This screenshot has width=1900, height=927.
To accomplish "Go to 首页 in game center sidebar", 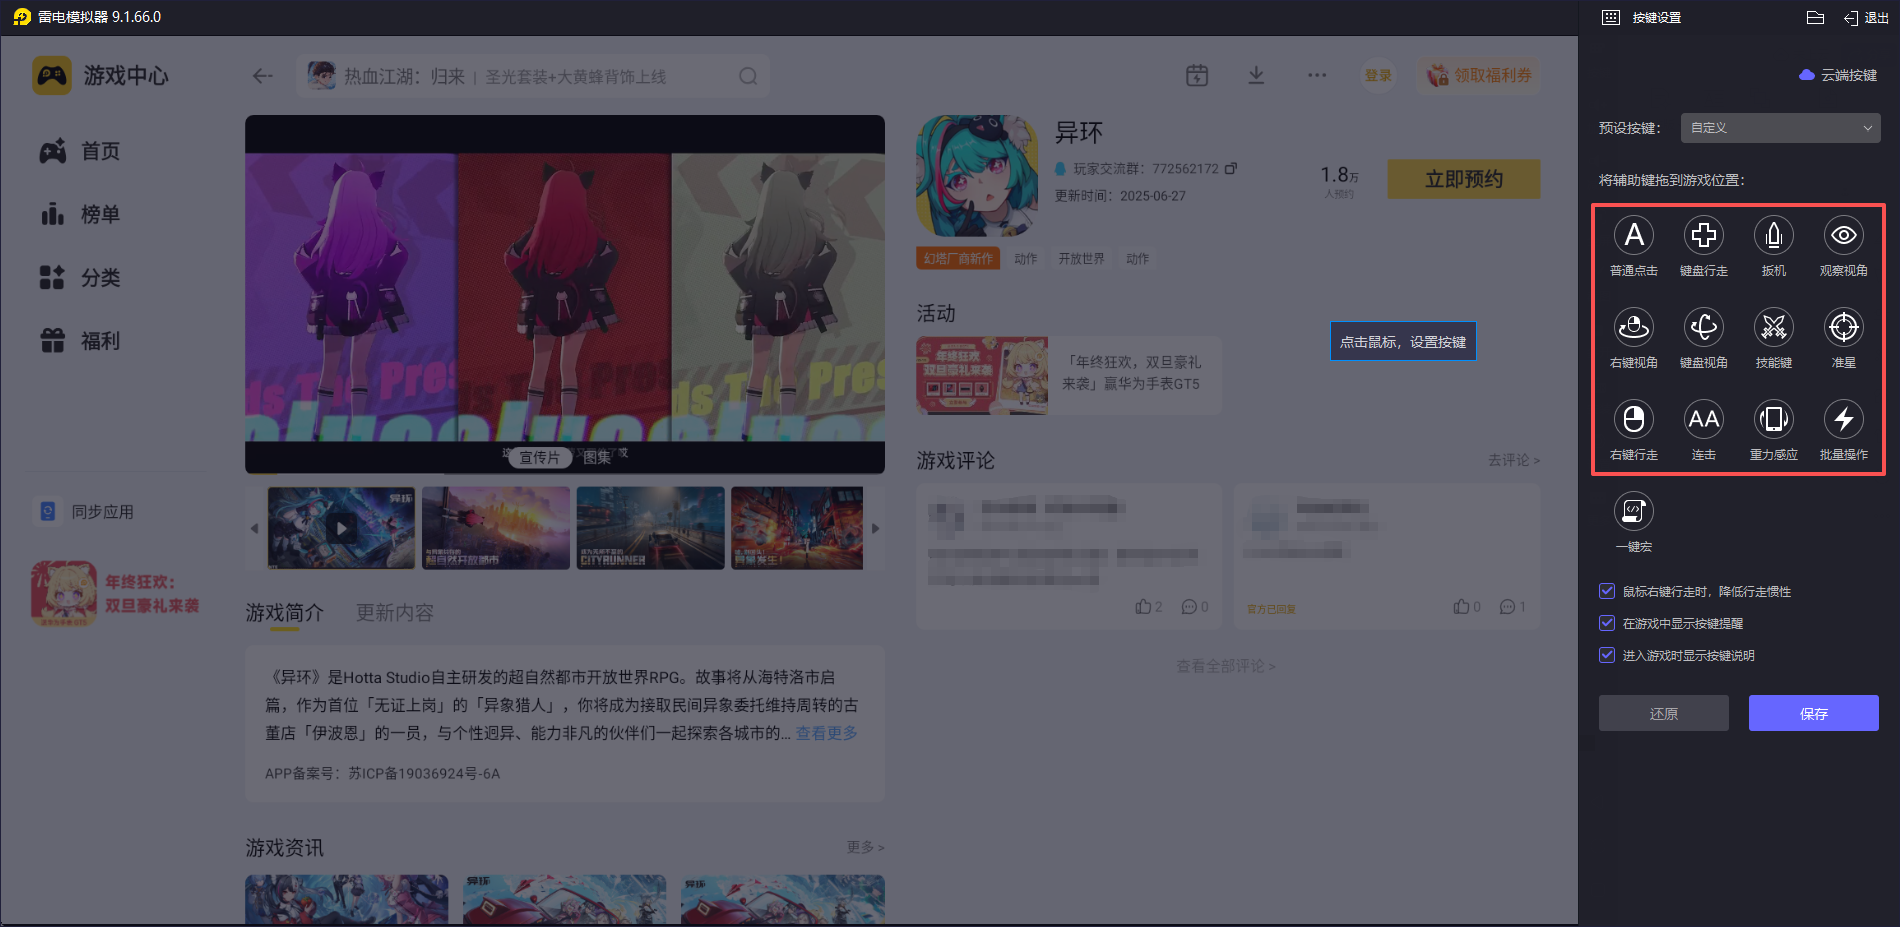I will pyautogui.click(x=80, y=151).
